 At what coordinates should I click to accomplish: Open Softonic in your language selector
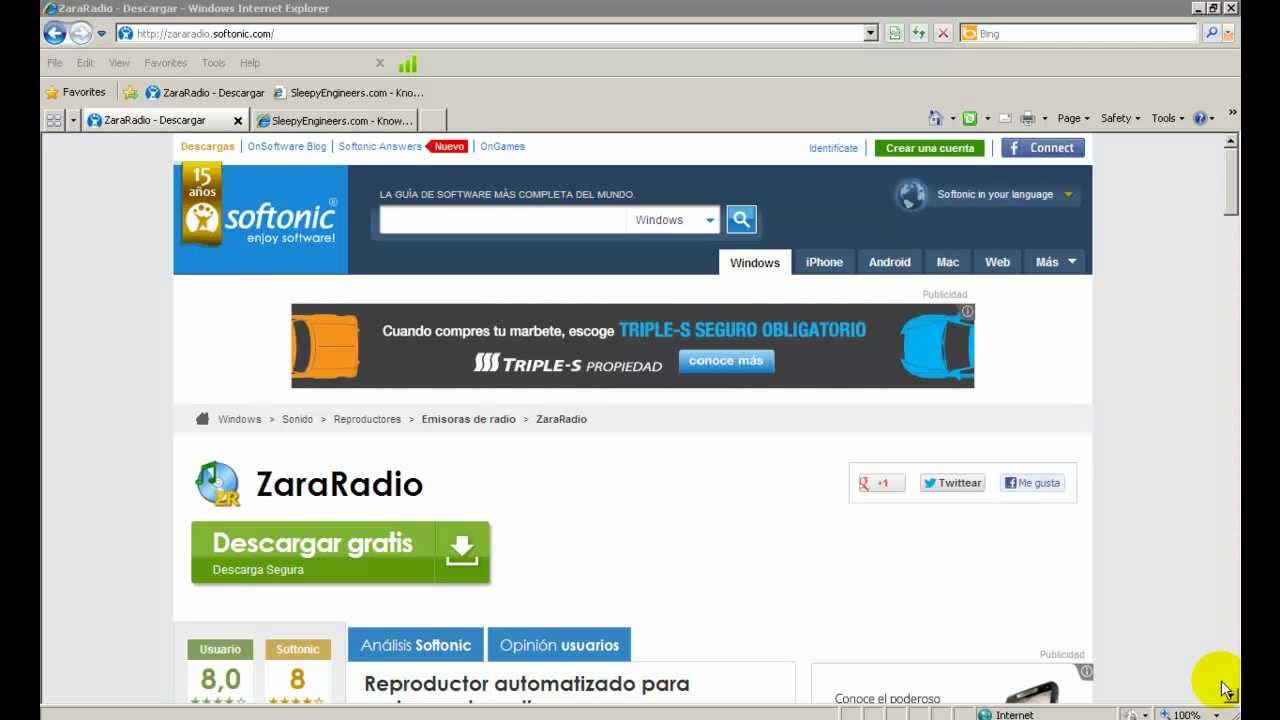pos(1003,194)
